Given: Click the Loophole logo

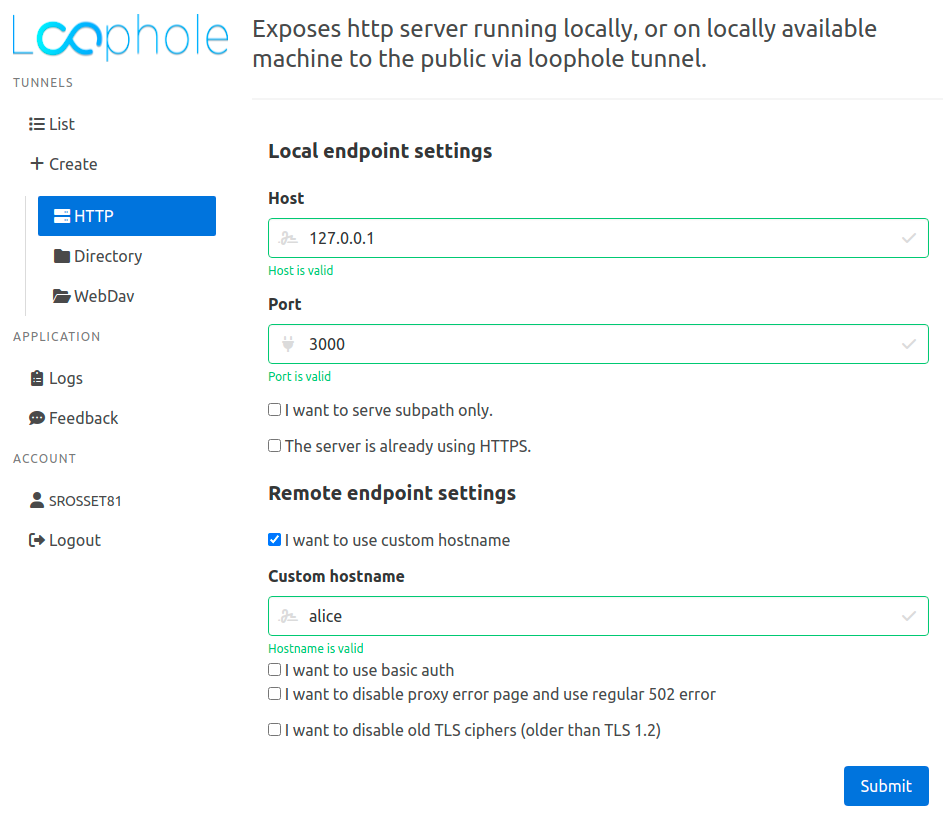Looking at the screenshot, I should [120, 36].
